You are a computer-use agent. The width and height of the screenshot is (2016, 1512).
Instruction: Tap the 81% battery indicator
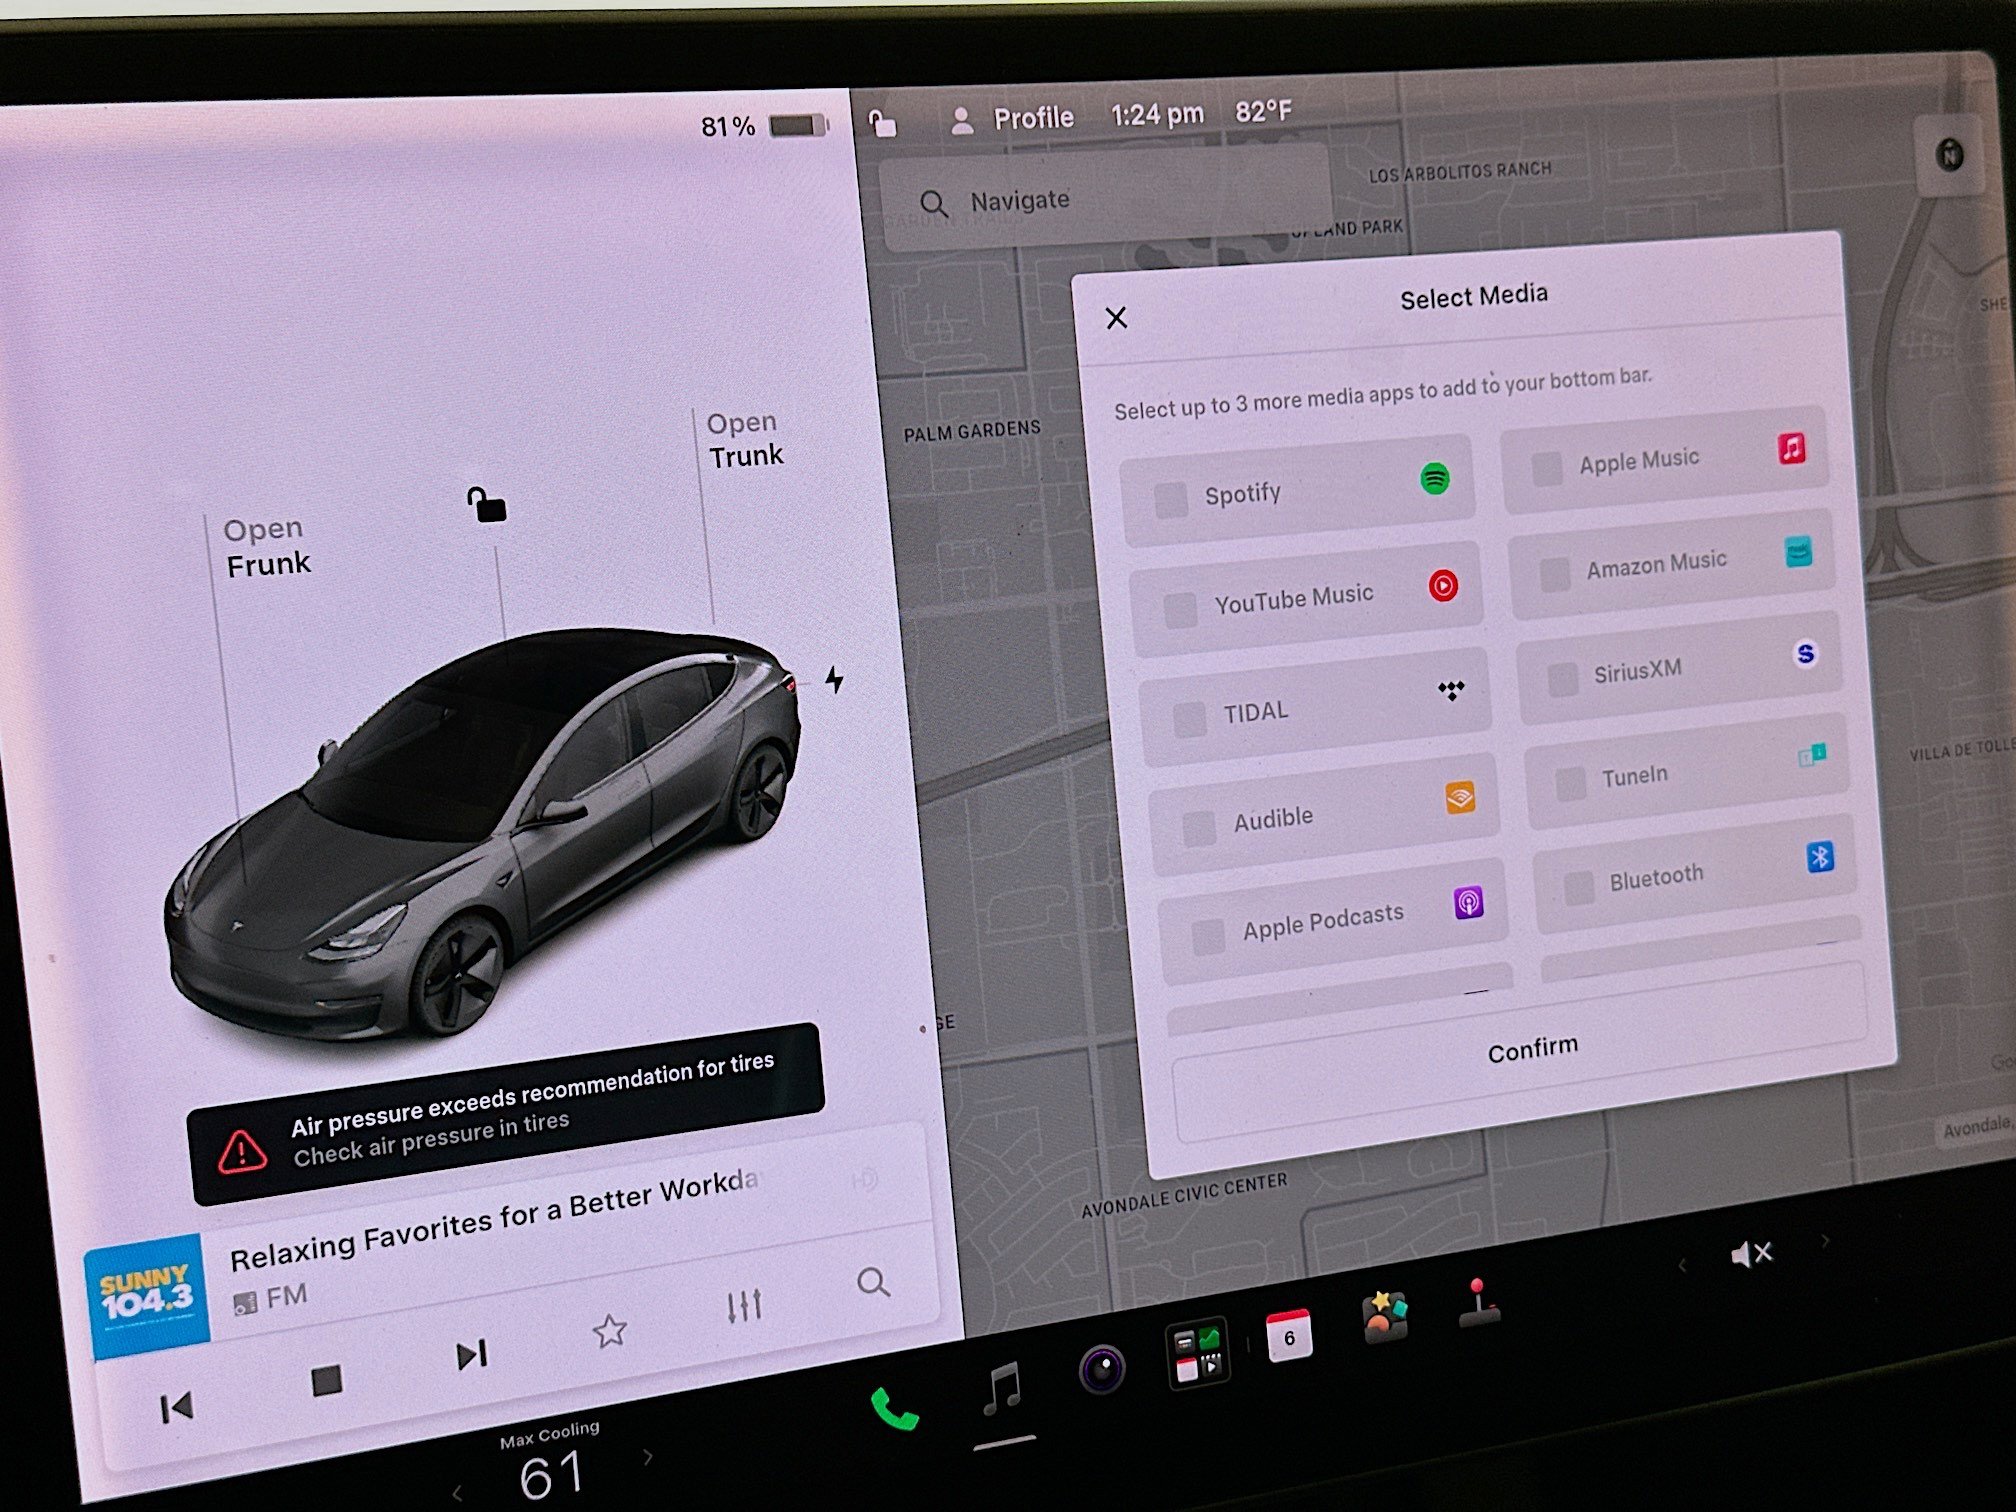764,126
